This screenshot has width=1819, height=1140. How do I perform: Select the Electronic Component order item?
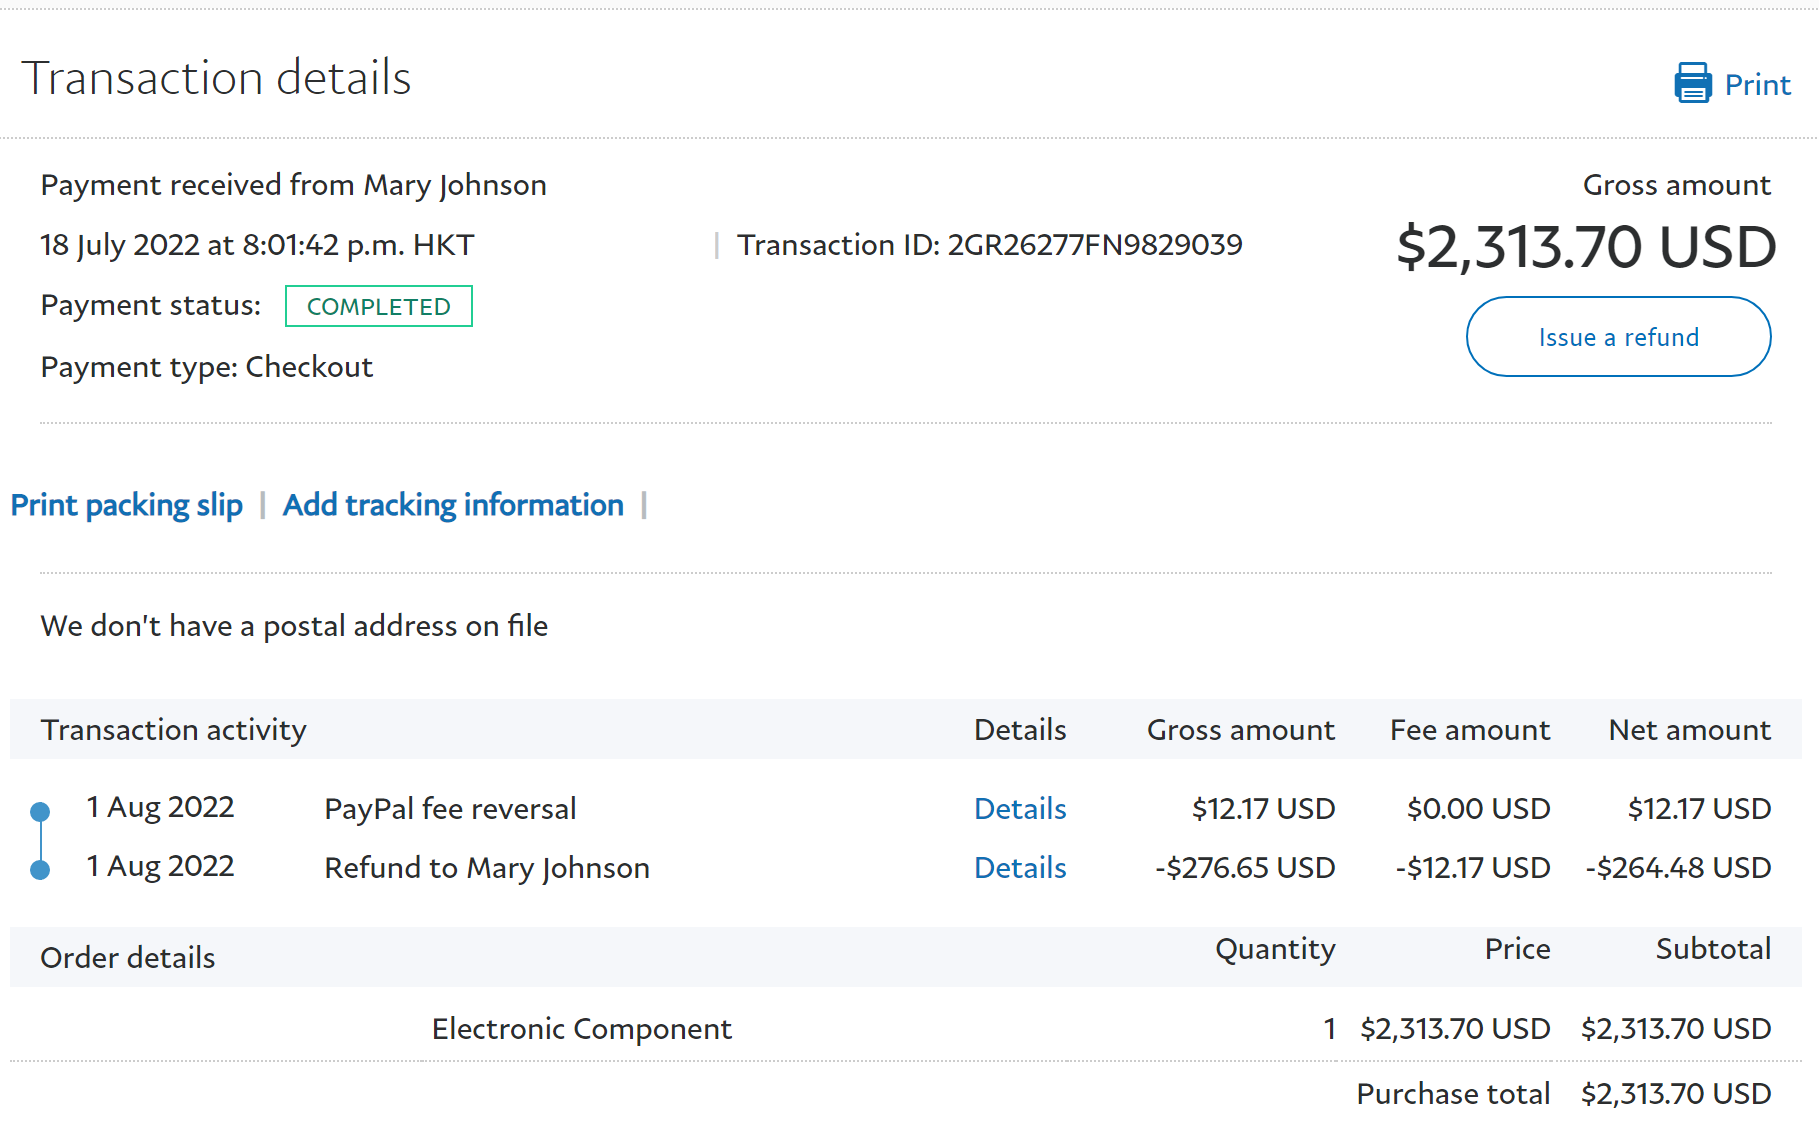(x=581, y=1028)
